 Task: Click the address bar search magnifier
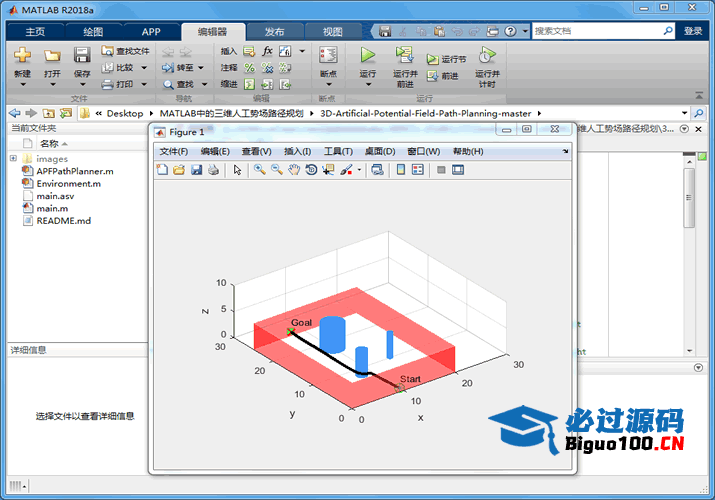coord(699,113)
